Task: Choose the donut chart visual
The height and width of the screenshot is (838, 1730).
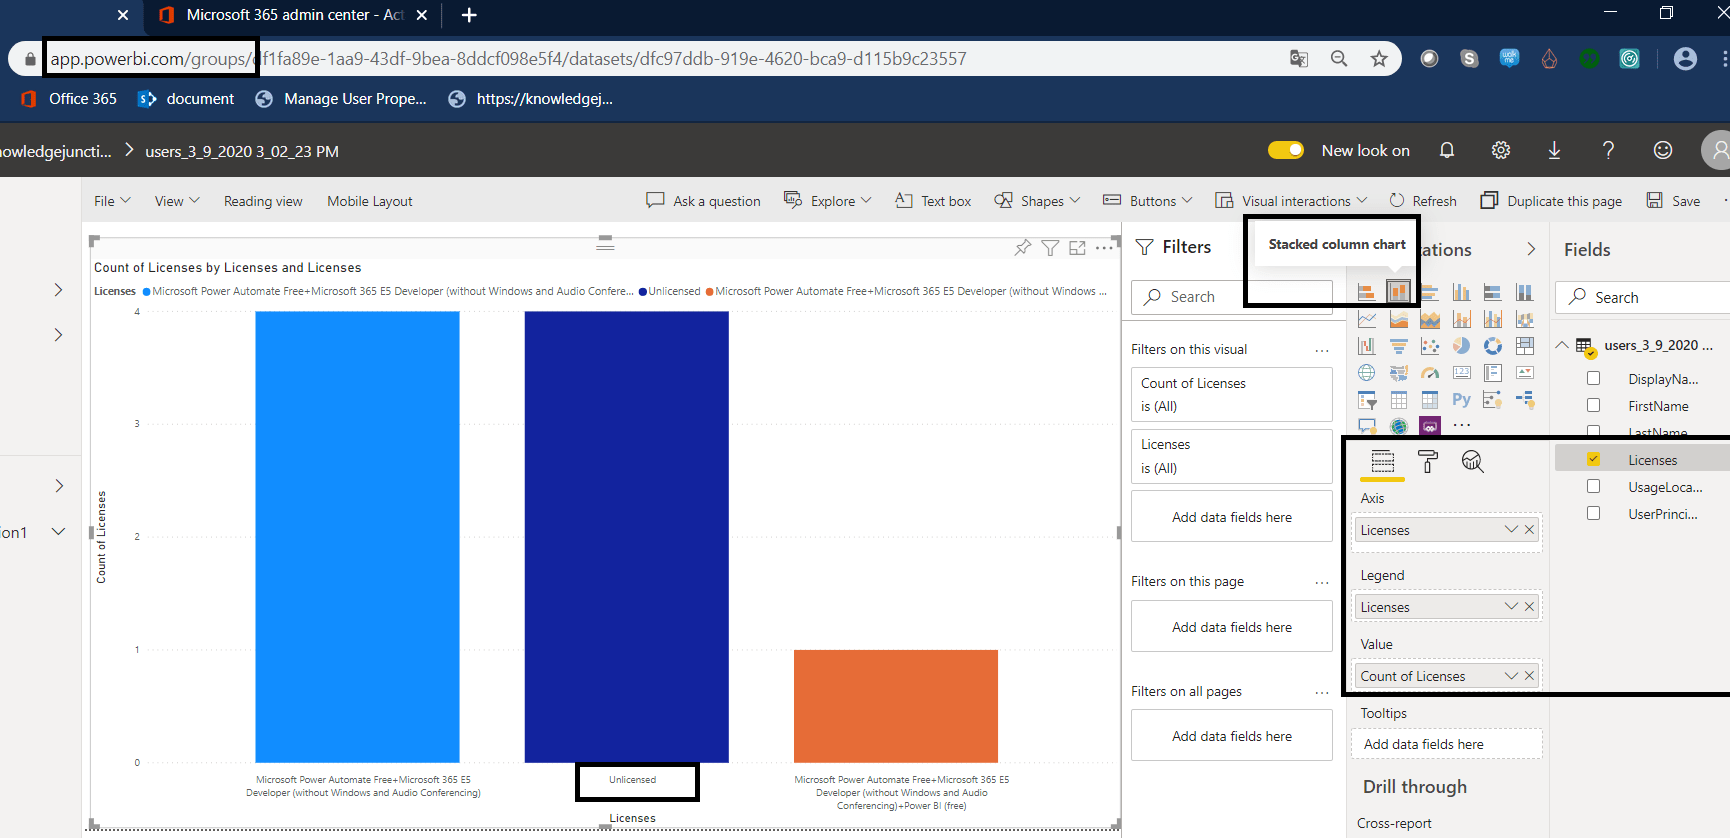Action: [1493, 346]
